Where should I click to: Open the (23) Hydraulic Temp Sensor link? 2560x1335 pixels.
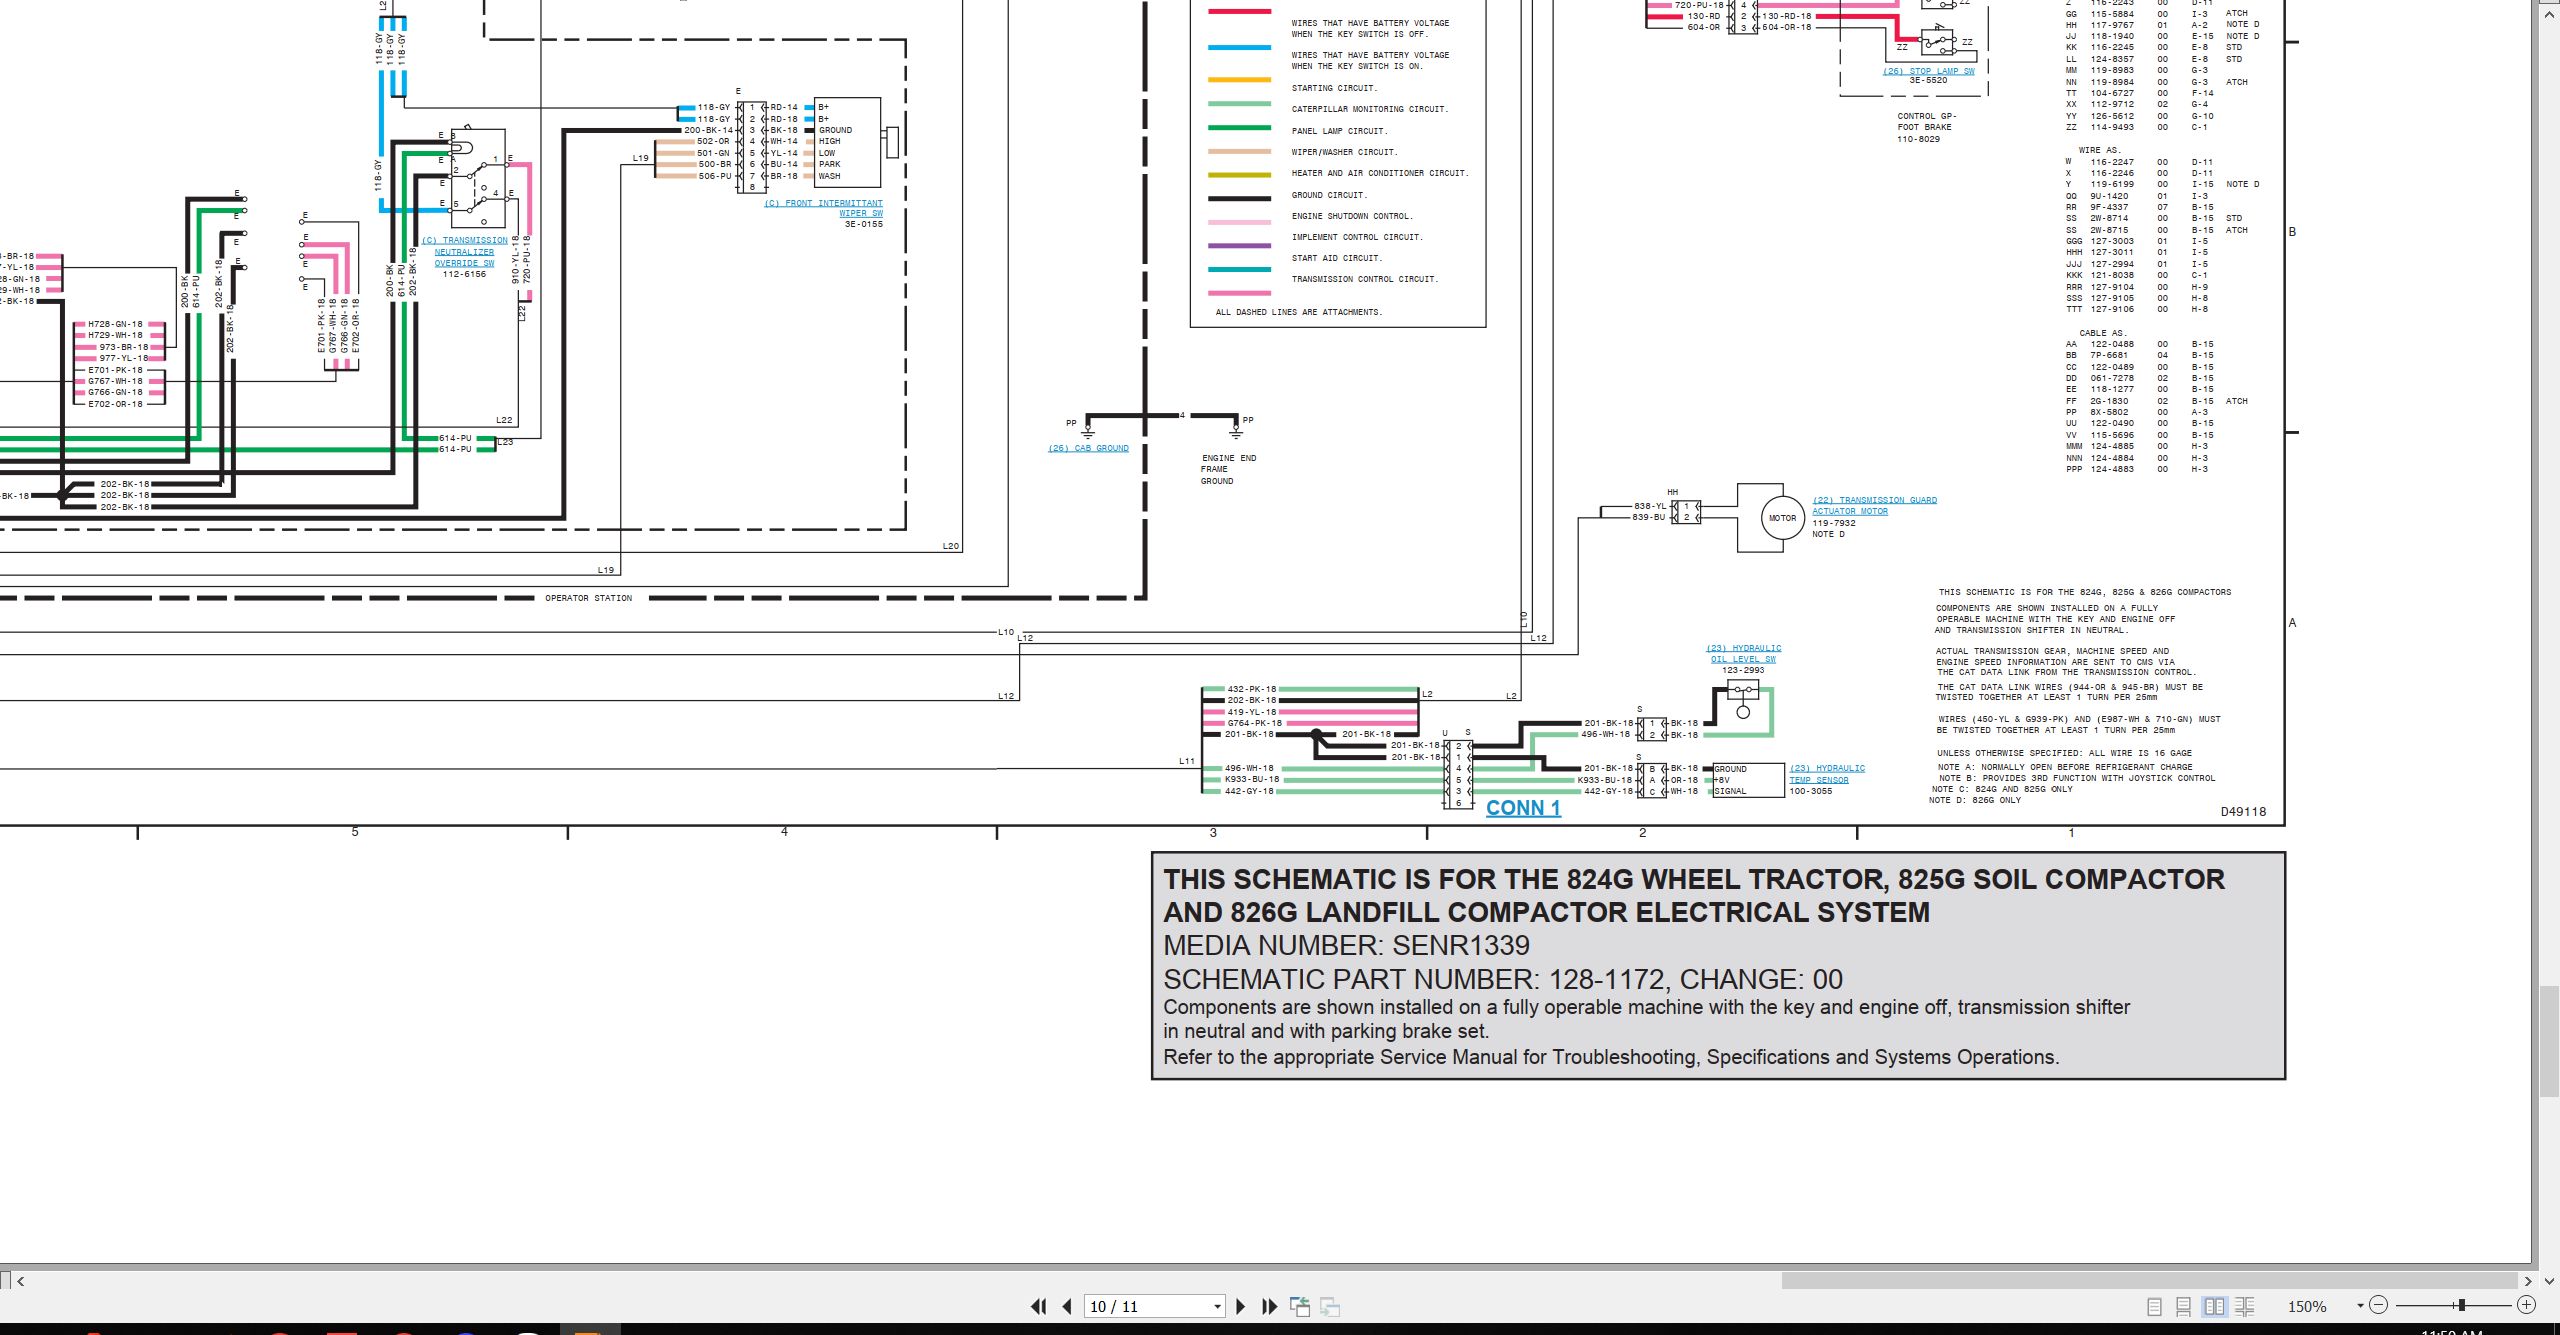[x=1827, y=774]
